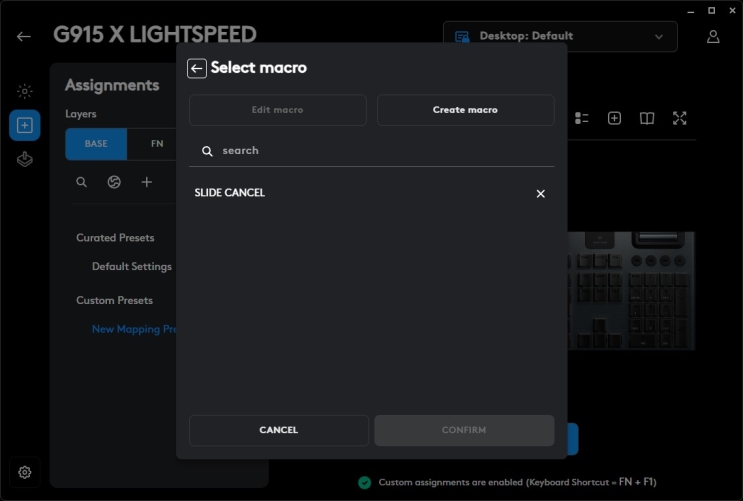Open the Game Mode joystick sidebar icon
743x501 pixels.
24,159
